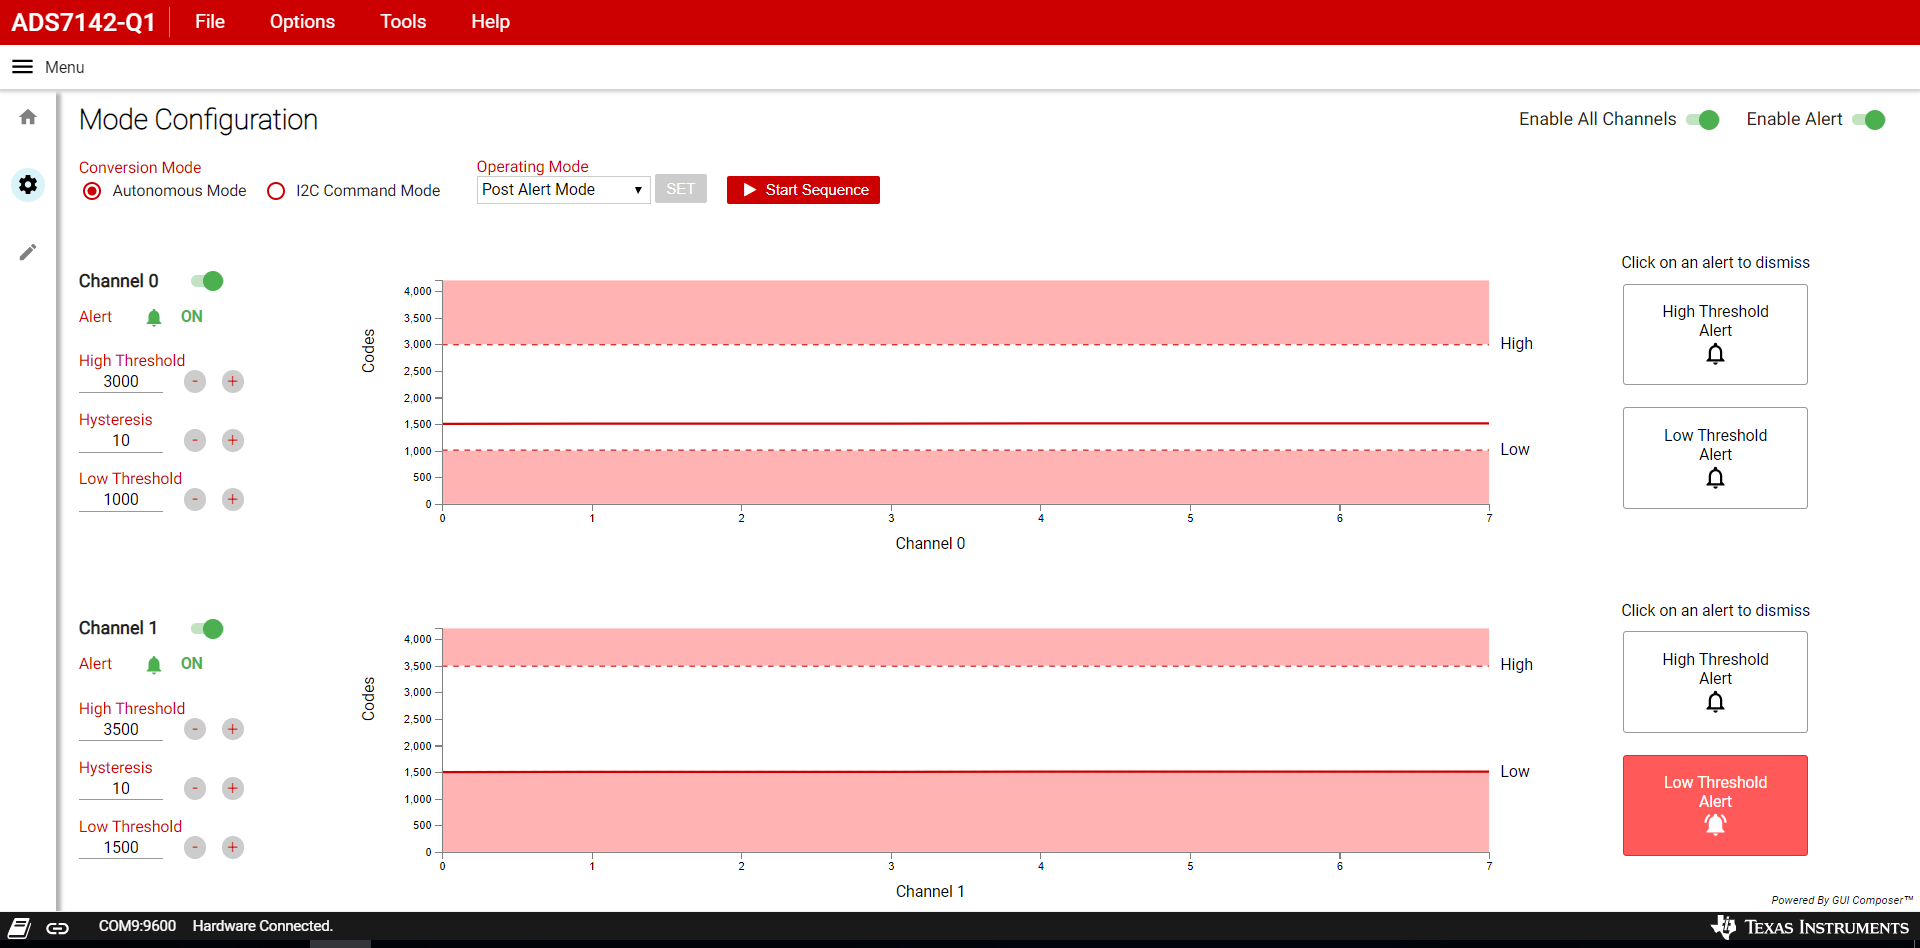Toggle the Enable Alert switch
The width and height of the screenshot is (1920, 948).
click(1868, 120)
